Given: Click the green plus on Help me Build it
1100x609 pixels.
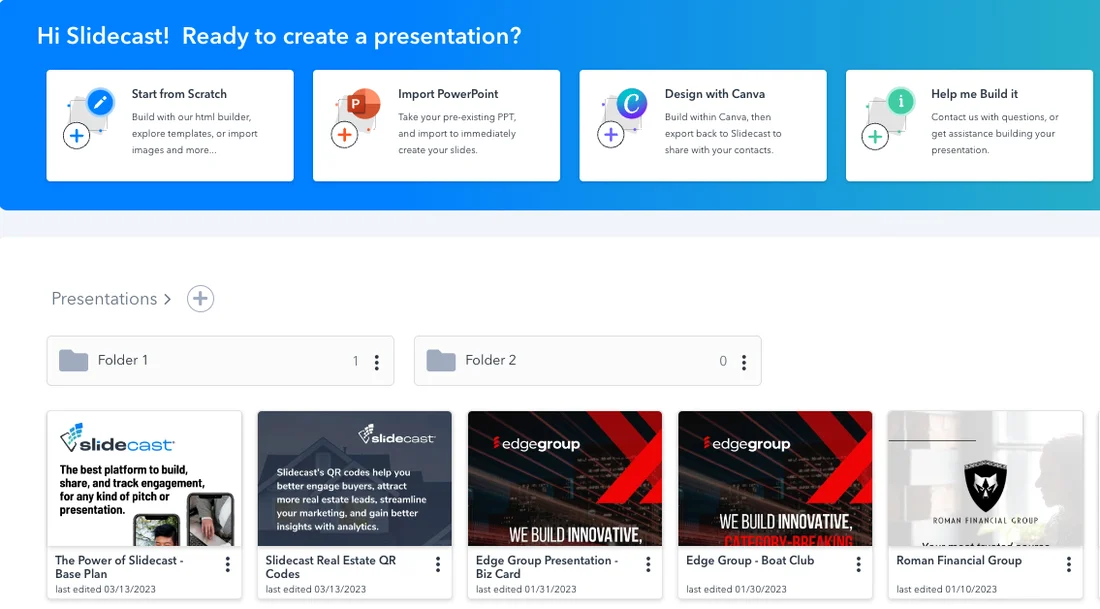Looking at the screenshot, I should pos(875,136).
